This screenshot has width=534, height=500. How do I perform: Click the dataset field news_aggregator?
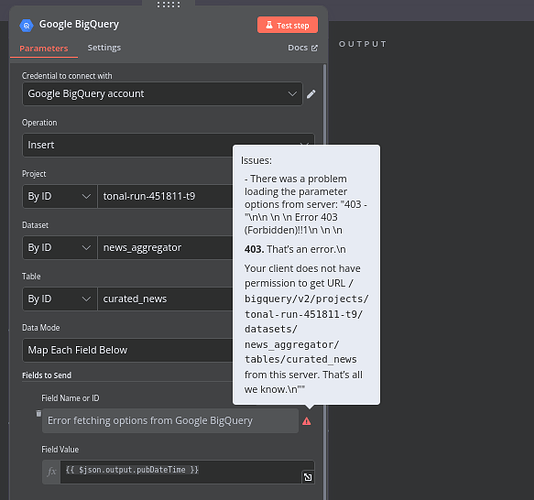pos(165,248)
